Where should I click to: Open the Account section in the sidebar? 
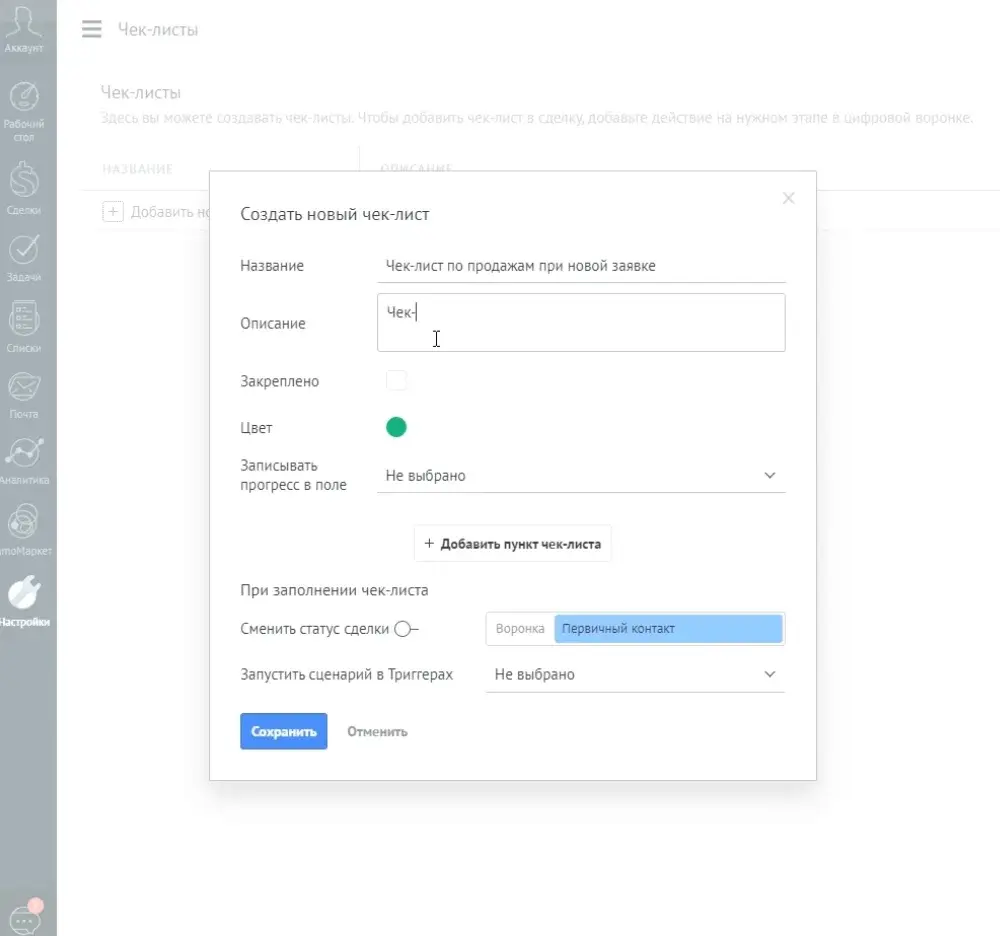[24, 29]
